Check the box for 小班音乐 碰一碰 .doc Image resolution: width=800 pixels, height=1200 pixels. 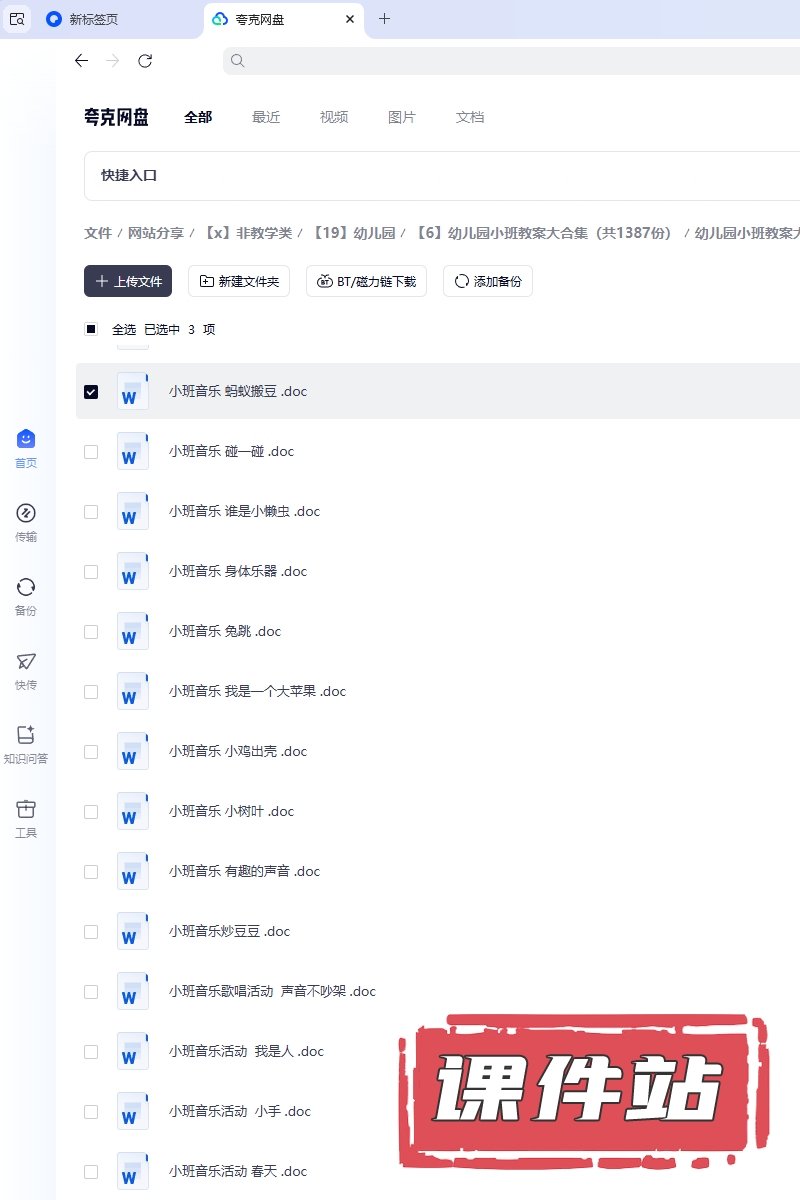[x=91, y=452]
